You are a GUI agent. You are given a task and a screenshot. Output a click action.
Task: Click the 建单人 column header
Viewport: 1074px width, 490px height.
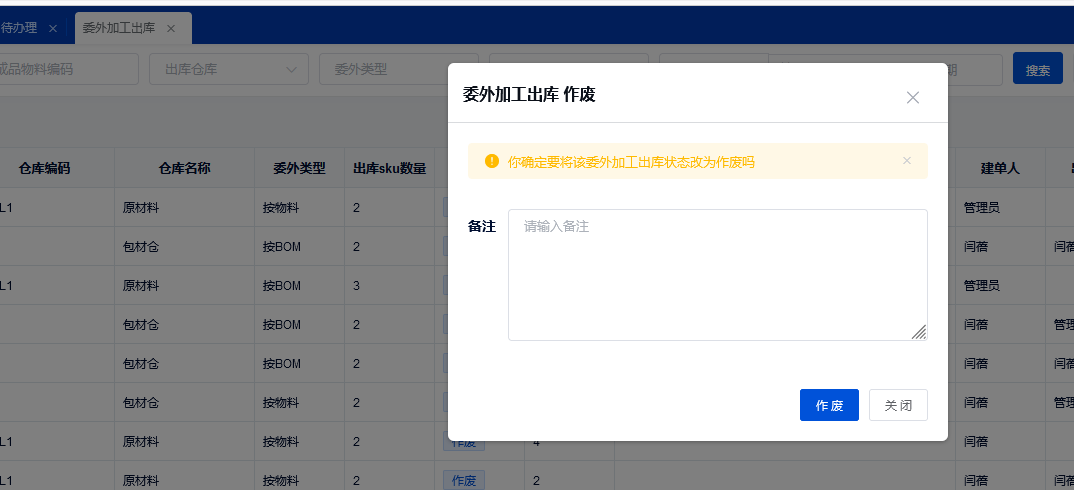999,168
